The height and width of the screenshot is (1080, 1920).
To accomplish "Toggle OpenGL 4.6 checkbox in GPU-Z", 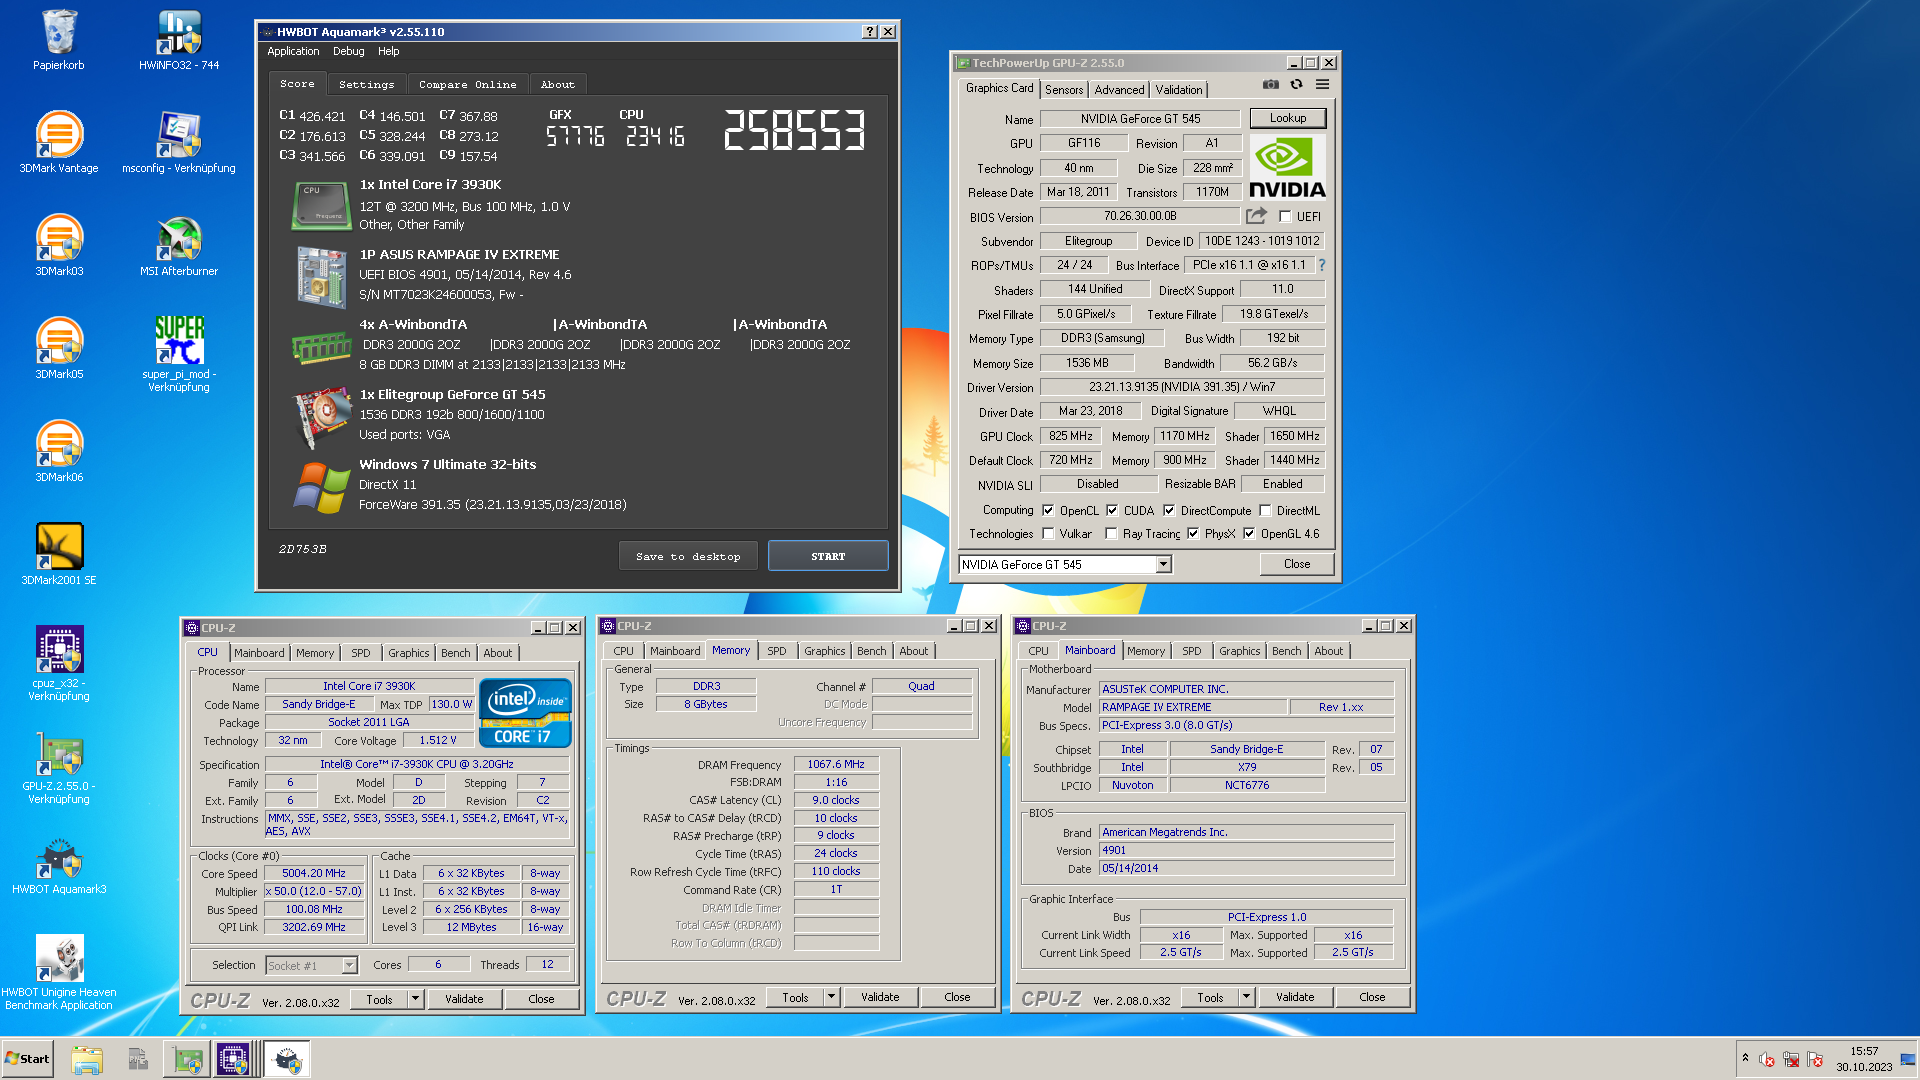I will (x=1249, y=534).
